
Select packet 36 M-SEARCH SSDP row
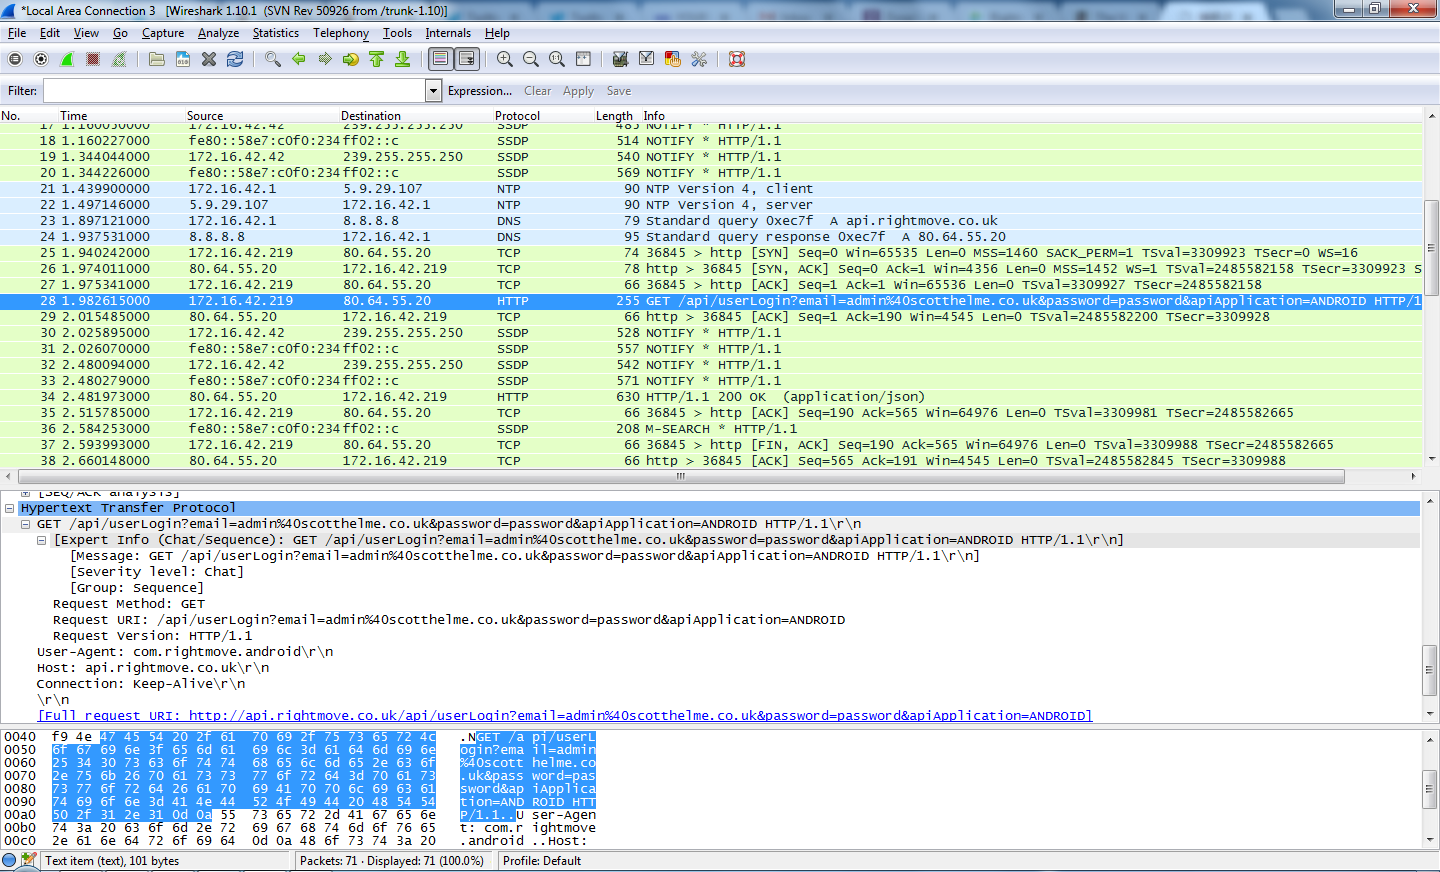710,429
